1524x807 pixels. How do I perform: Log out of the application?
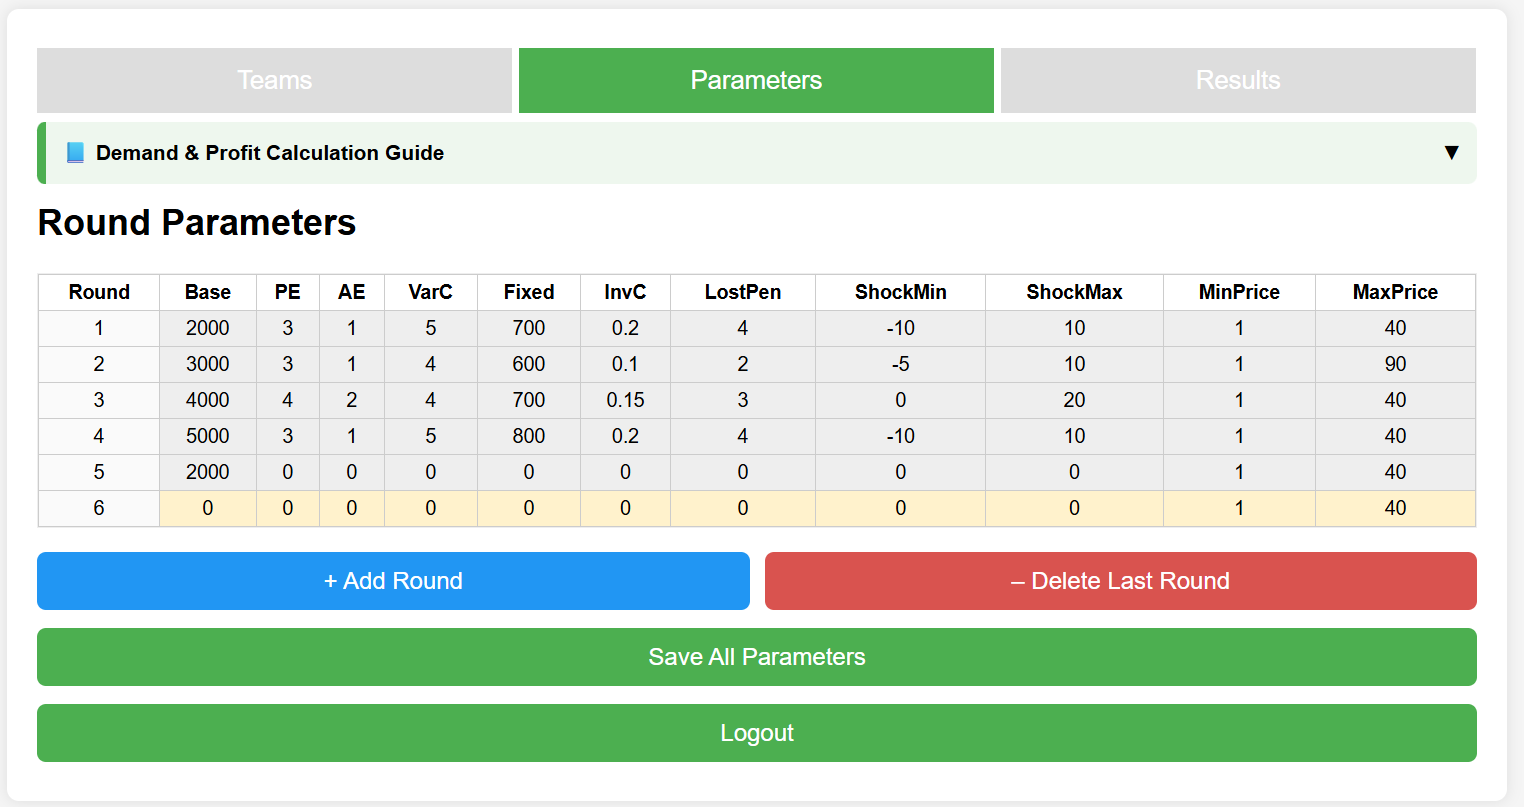(756, 733)
